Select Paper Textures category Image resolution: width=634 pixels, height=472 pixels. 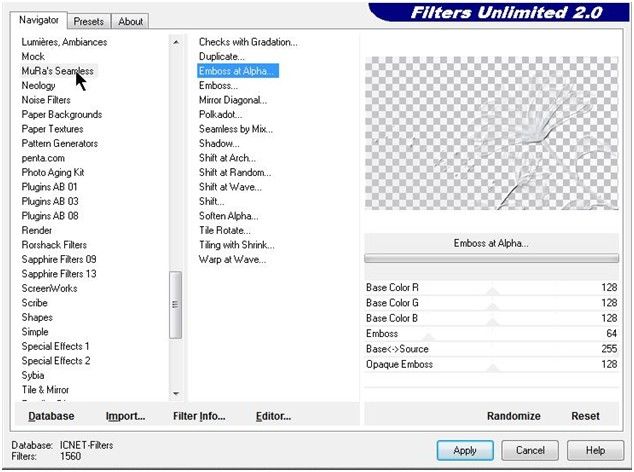(53, 129)
